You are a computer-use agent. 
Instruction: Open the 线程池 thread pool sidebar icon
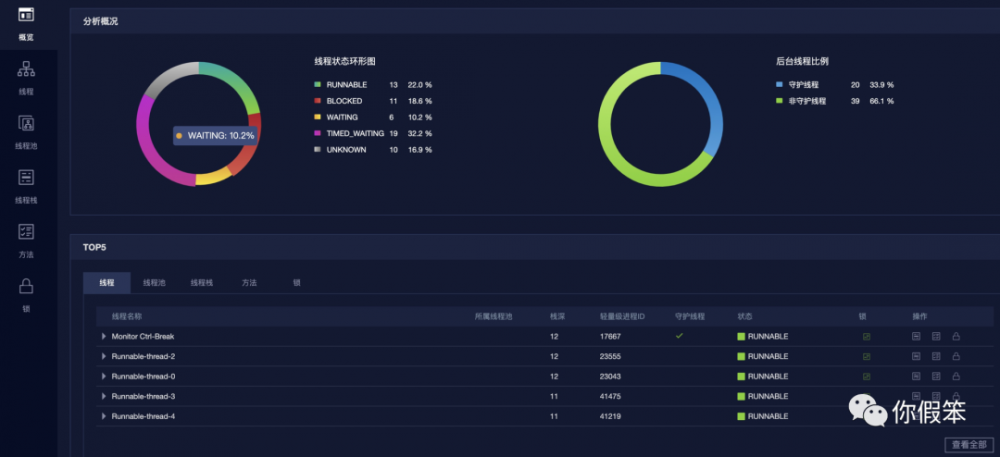(x=26, y=123)
